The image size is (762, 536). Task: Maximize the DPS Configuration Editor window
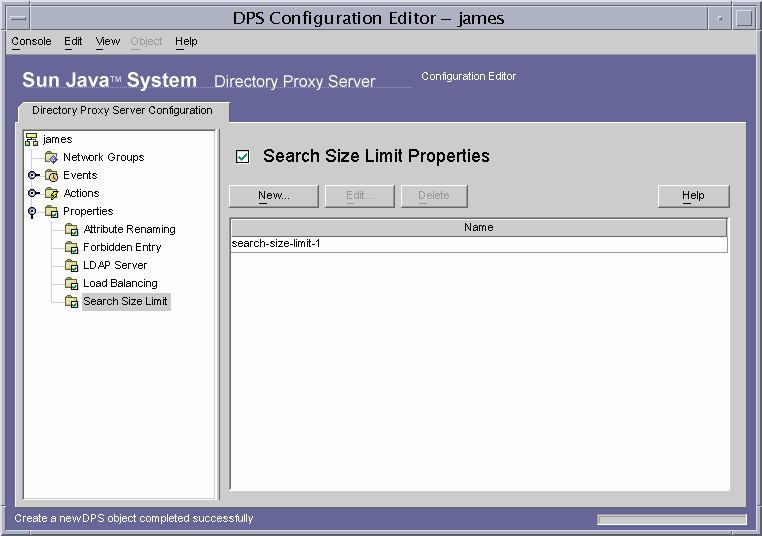[744, 18]
